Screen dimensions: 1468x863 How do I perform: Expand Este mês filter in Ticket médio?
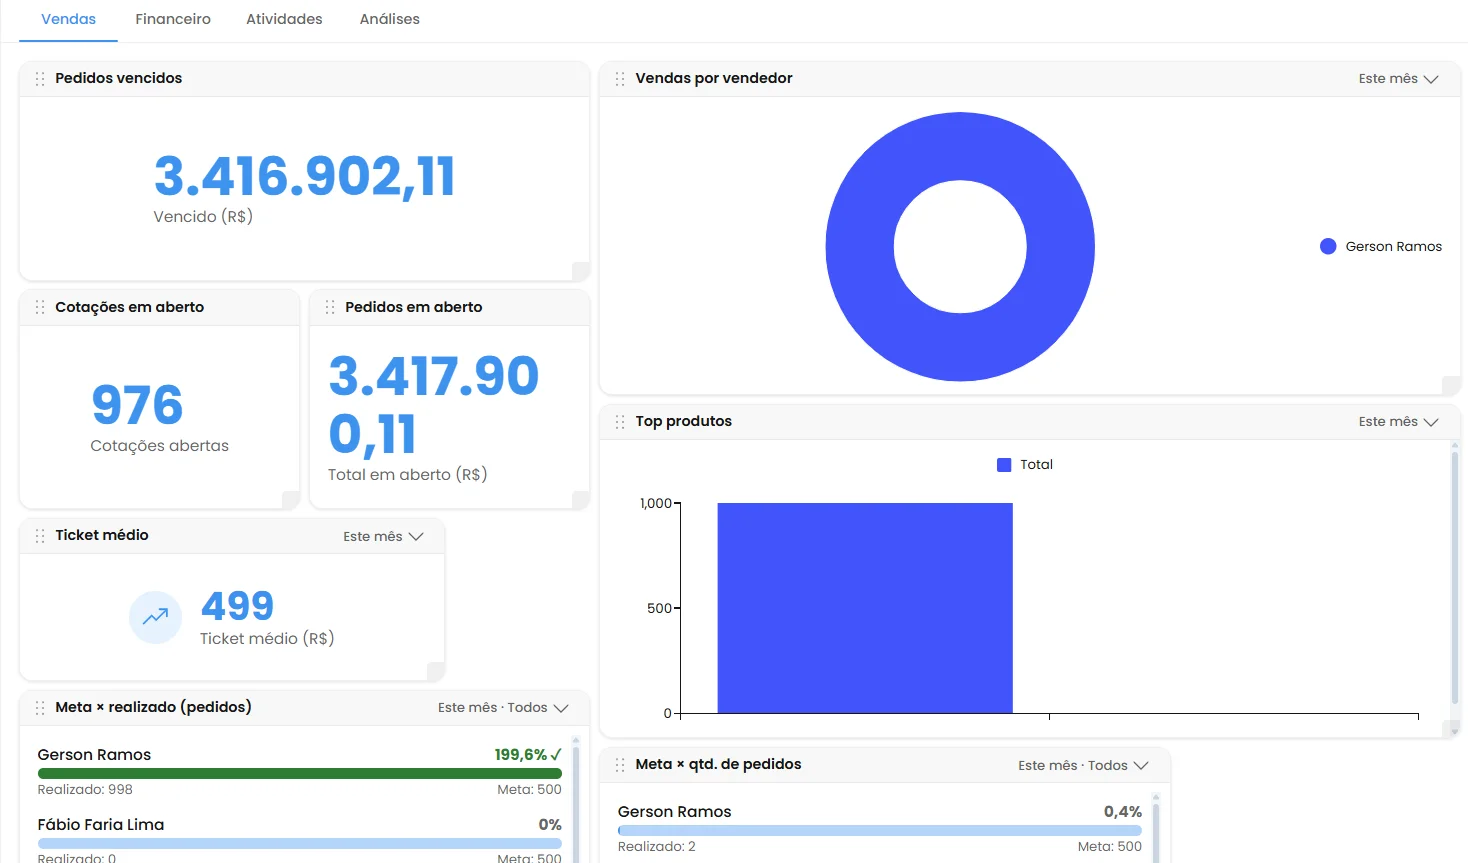coord(383,537)
